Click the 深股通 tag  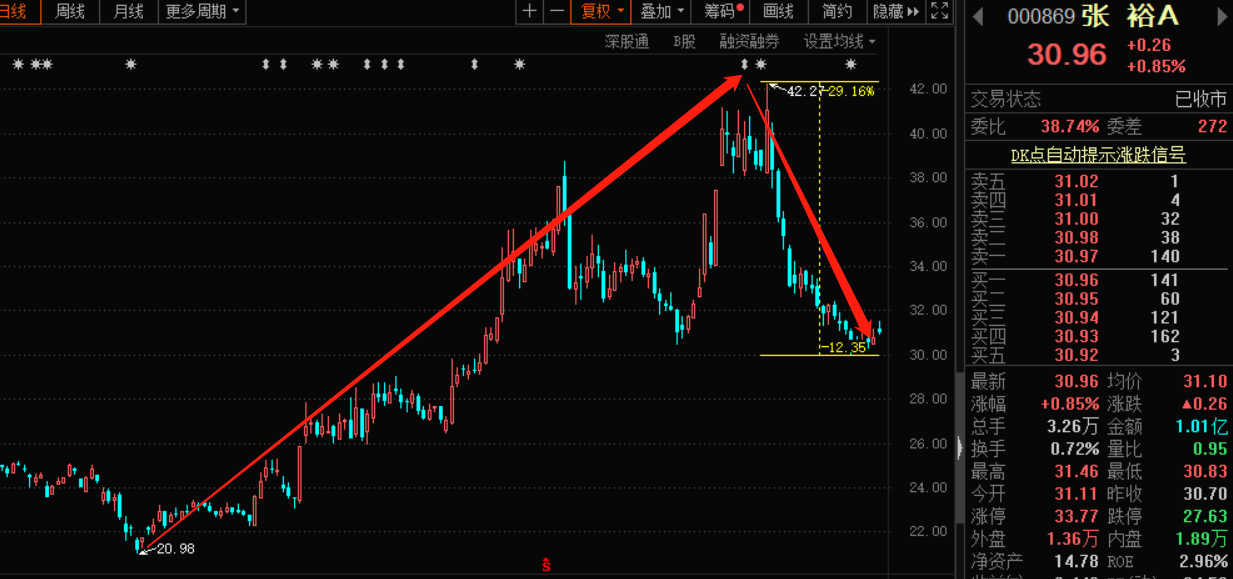pos(627,41)
